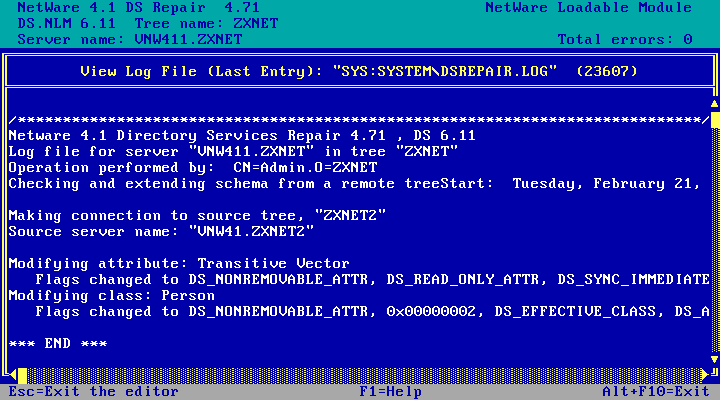
Task: Click "Server name: VNW411.ZXNET" header text
Action: tap(130, 39)
